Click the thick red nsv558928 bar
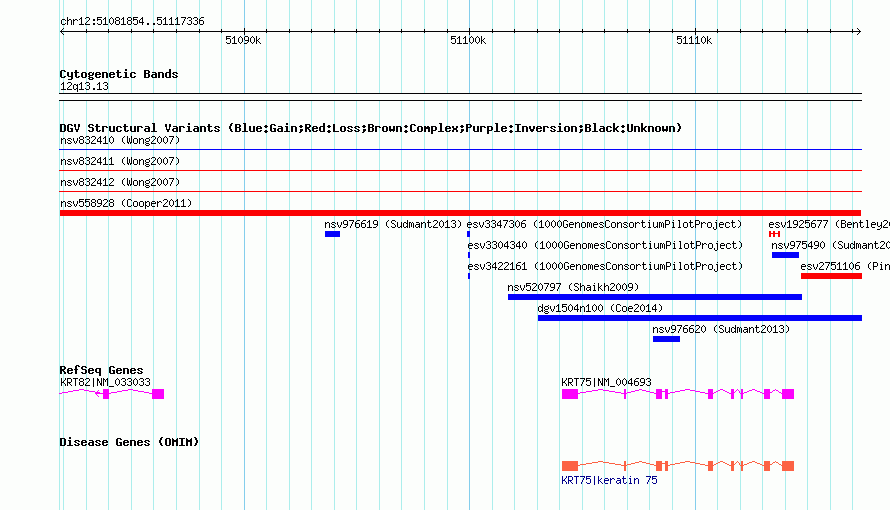 (x=460, y=213)
